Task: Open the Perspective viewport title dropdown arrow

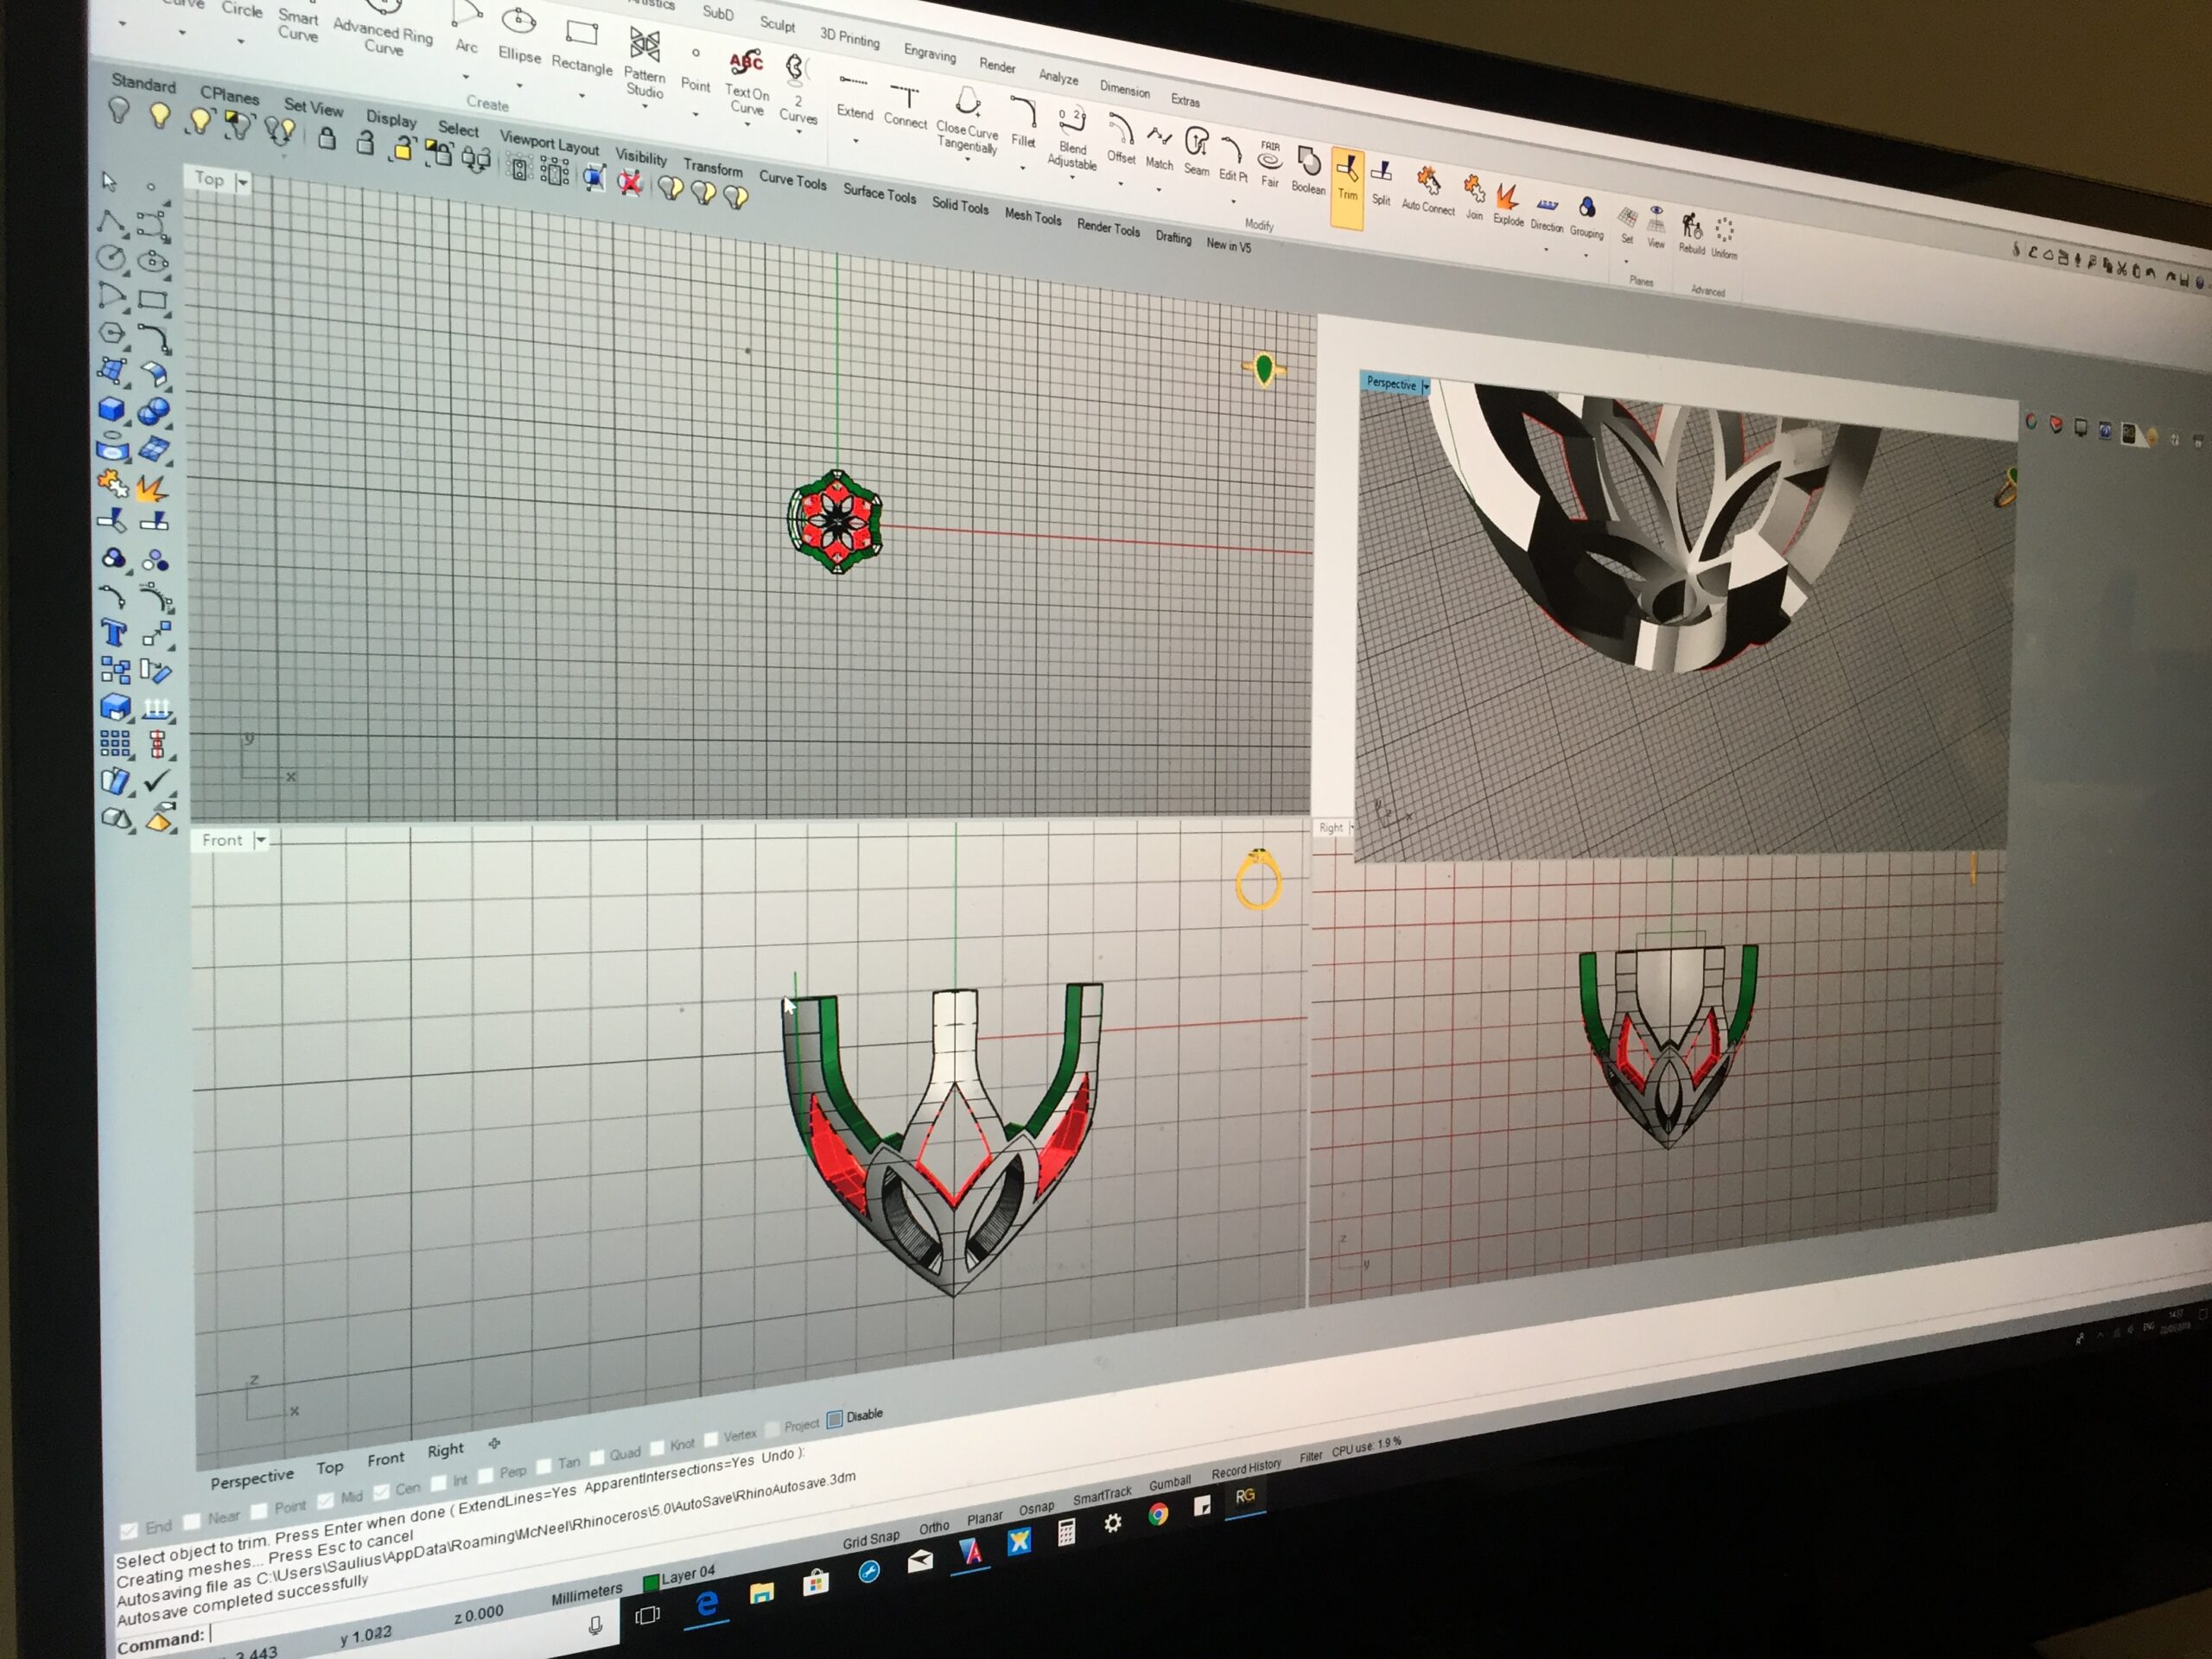Action: tap(1426, 386)
